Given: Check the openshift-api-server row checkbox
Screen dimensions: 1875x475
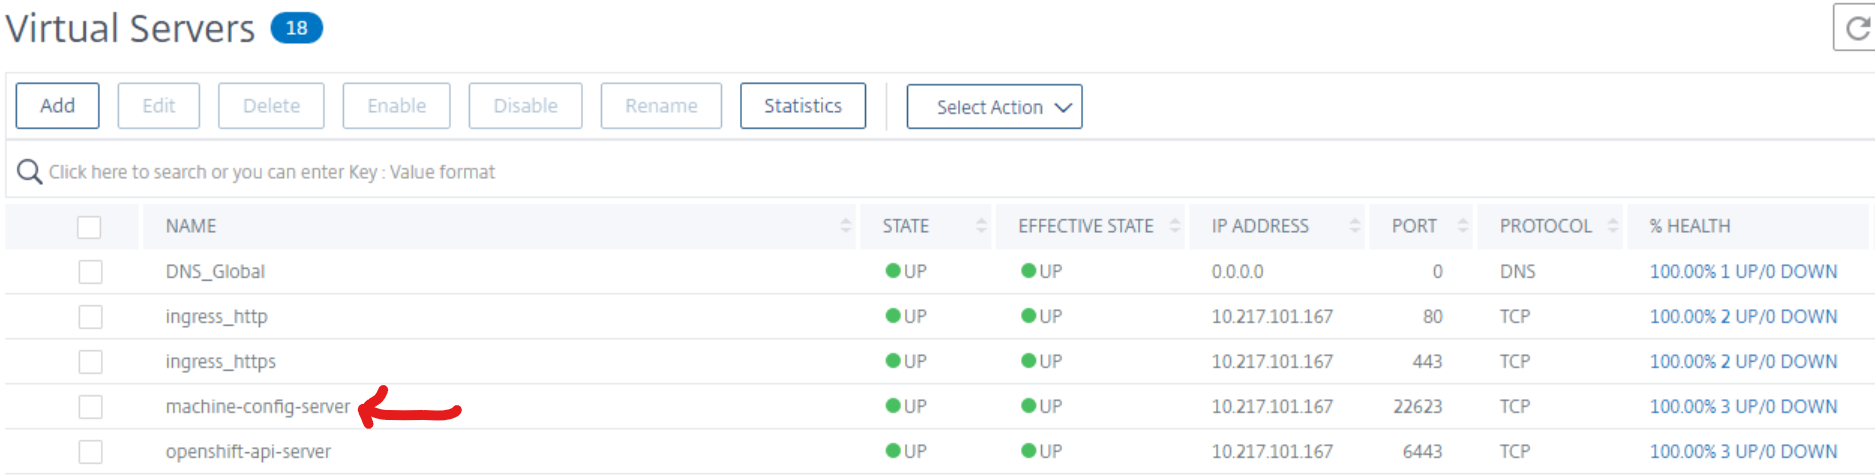Looking at the screenshot, I should [x=90, y=452].
